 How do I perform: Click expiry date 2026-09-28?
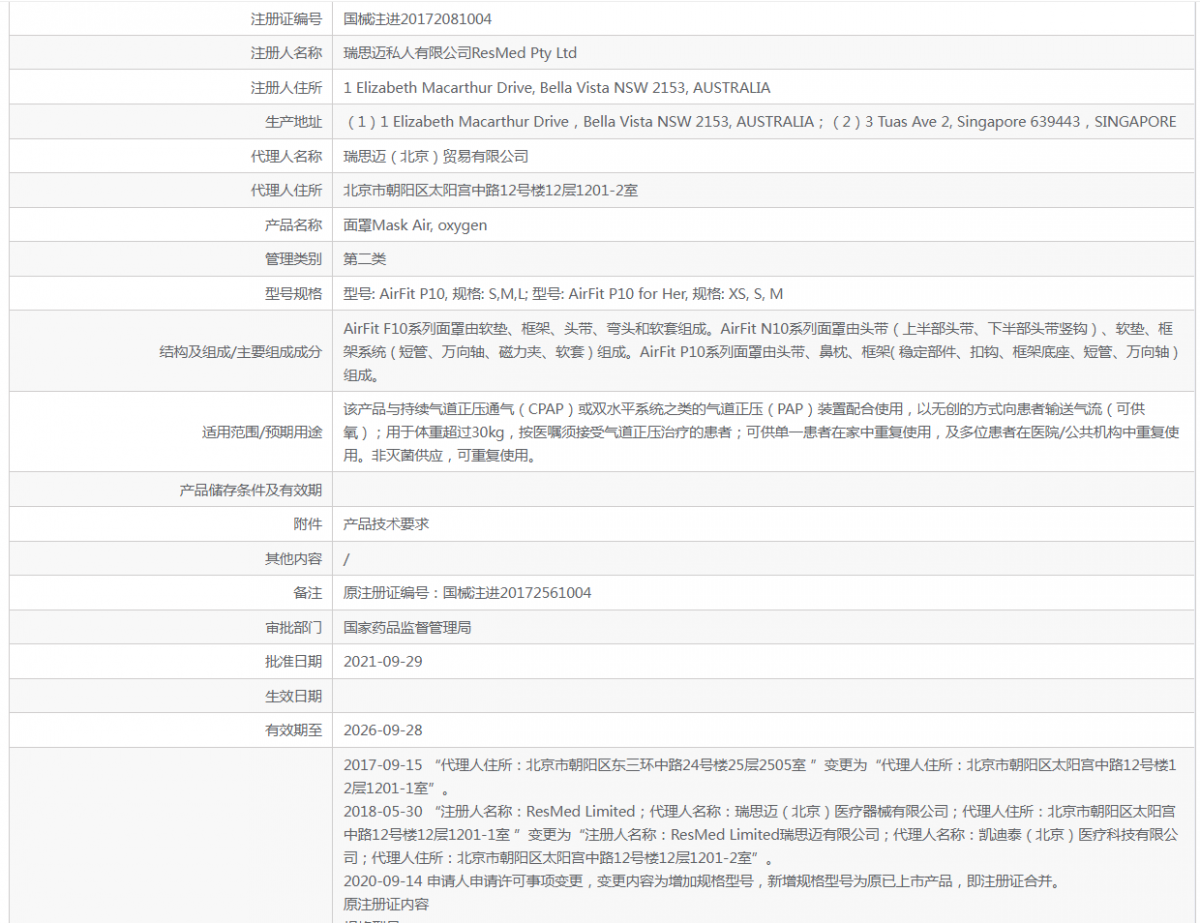[x=383, y=730]
